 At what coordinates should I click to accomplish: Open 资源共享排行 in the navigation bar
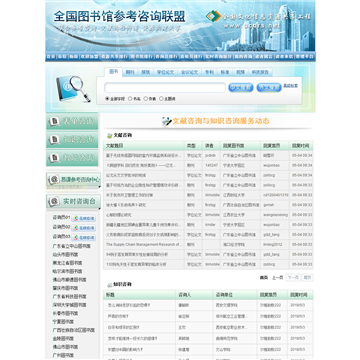click(x=114, y=57)
